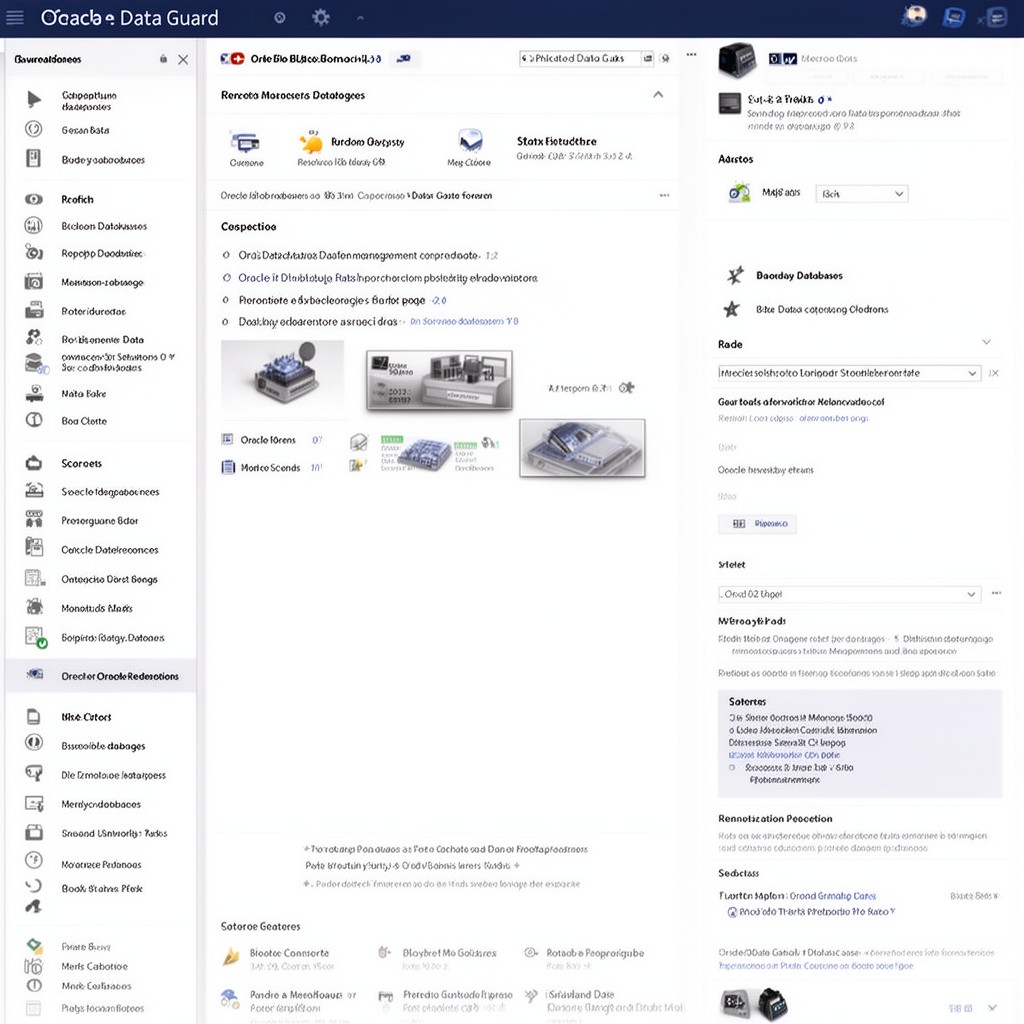Click gear icon beside 'A.f.lerporn' label
Viewport: 1024px width, 1024px height.
[626, 388]
